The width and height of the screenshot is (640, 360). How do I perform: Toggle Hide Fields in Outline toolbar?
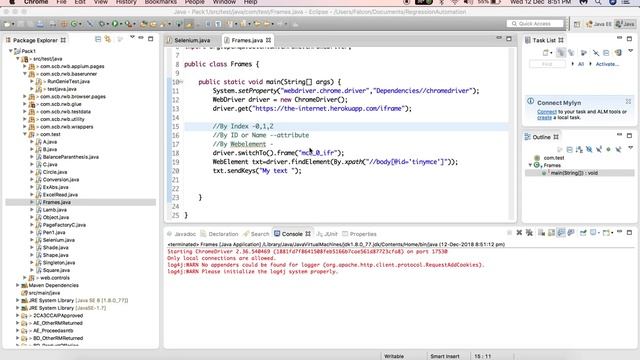(589, 149)
